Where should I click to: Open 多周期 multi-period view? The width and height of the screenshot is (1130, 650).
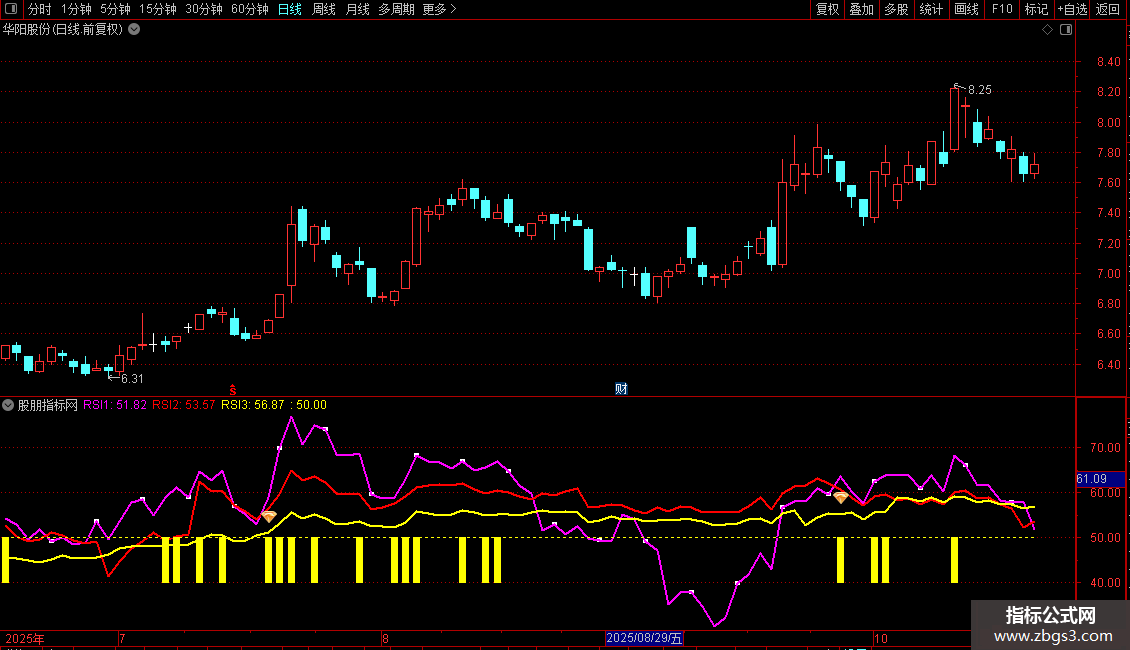point(396,9)
